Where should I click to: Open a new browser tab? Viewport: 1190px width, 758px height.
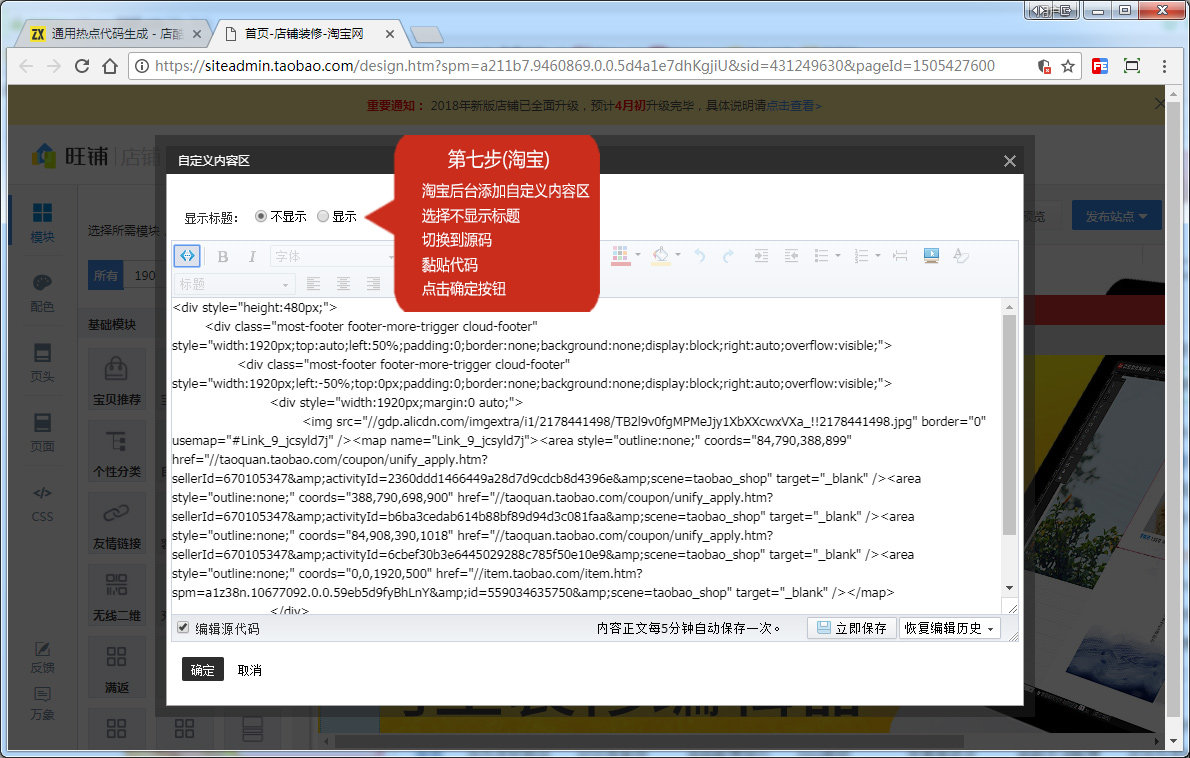coord(426,35)
